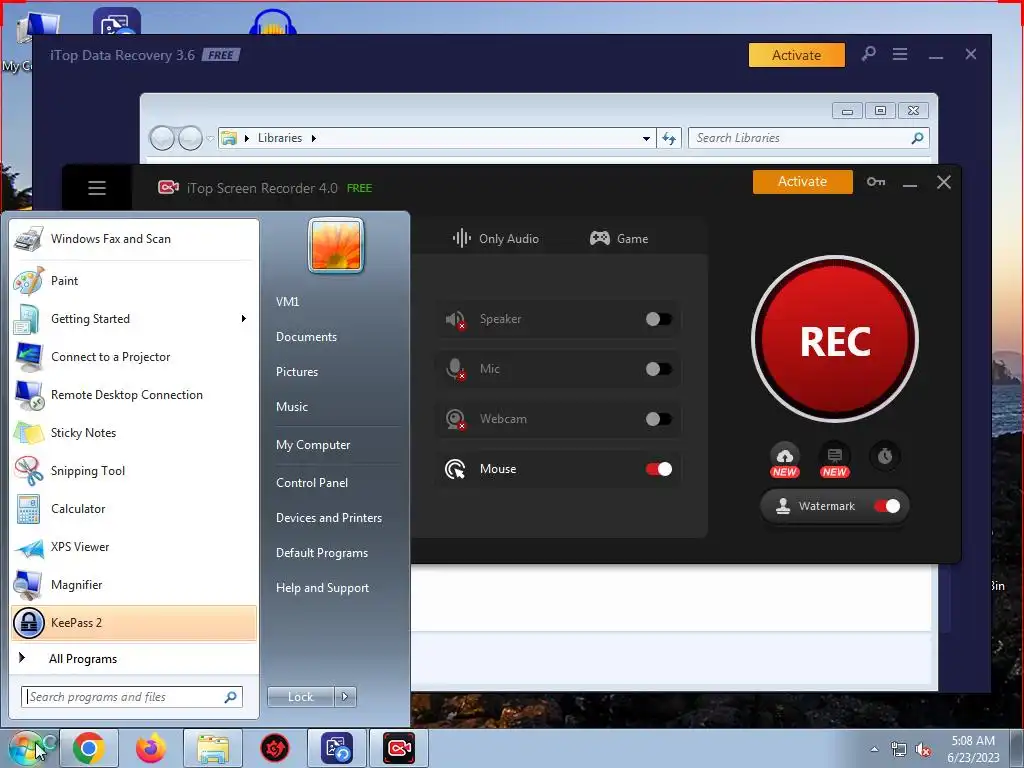This screenshot has width=1024, height=768.
Task: Click Activate in iTop Screen Recorder
Action: point(803,182)
